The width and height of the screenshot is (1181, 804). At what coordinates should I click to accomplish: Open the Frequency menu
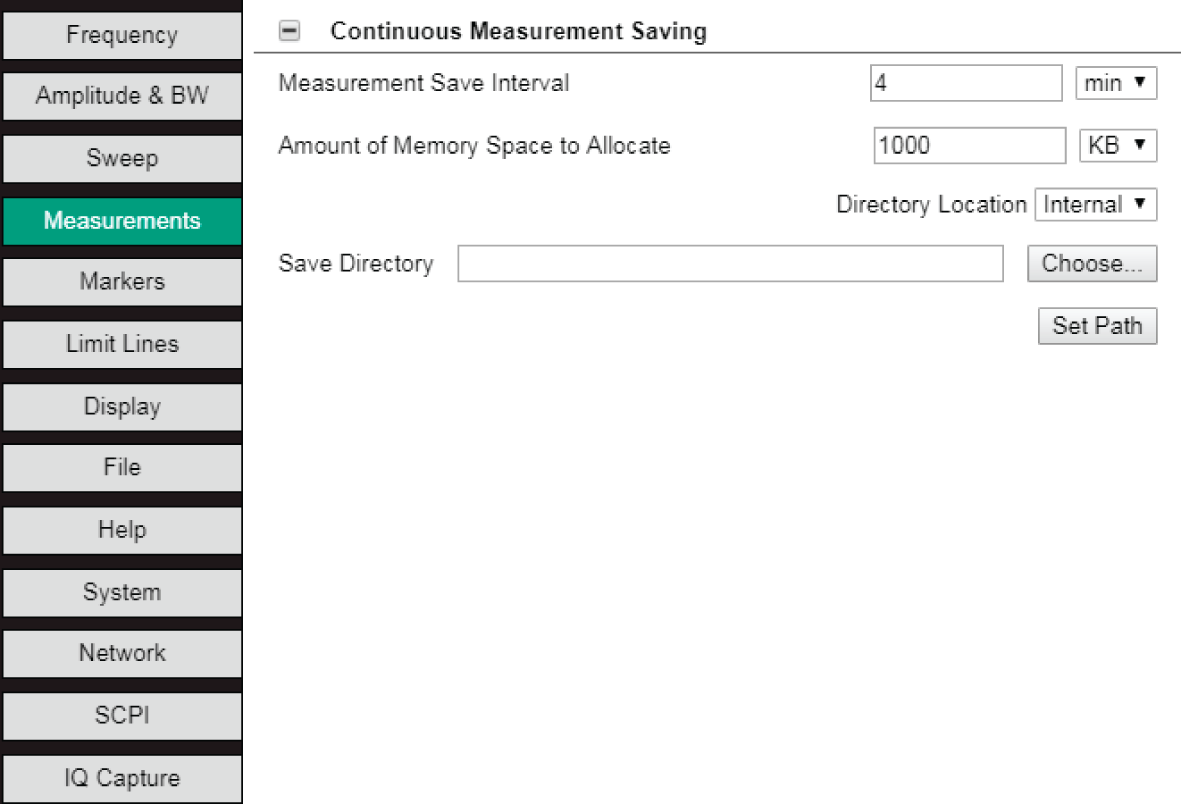pyautogui.click(x=122, y=35)
